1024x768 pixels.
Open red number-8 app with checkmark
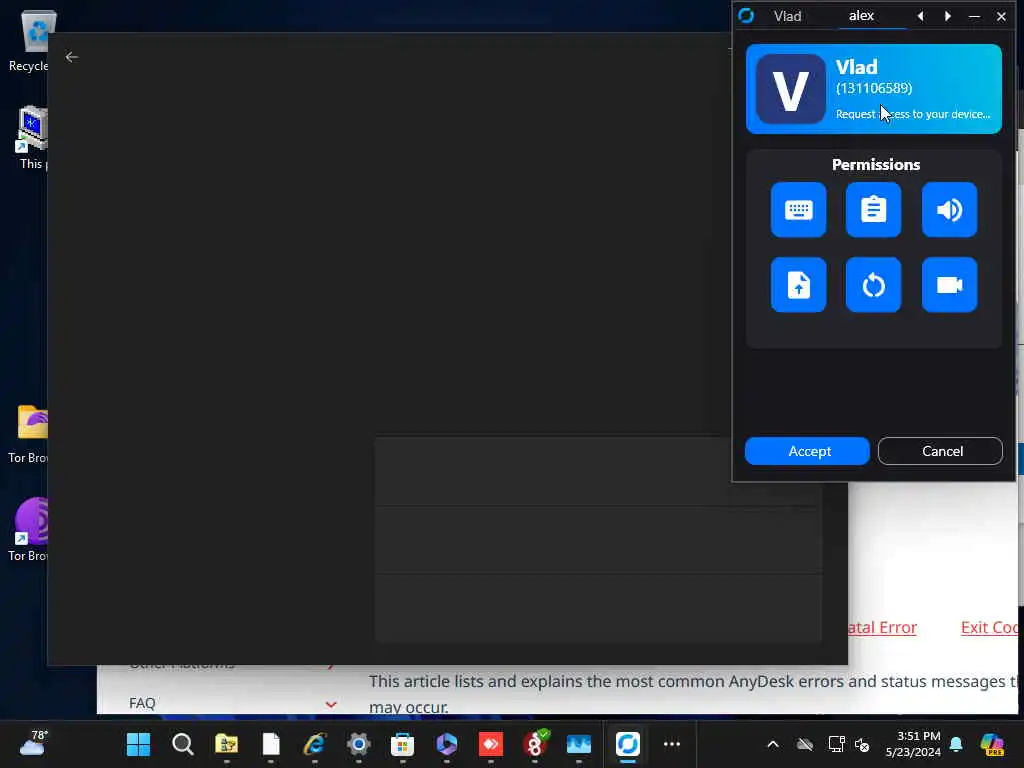[535, 744]
